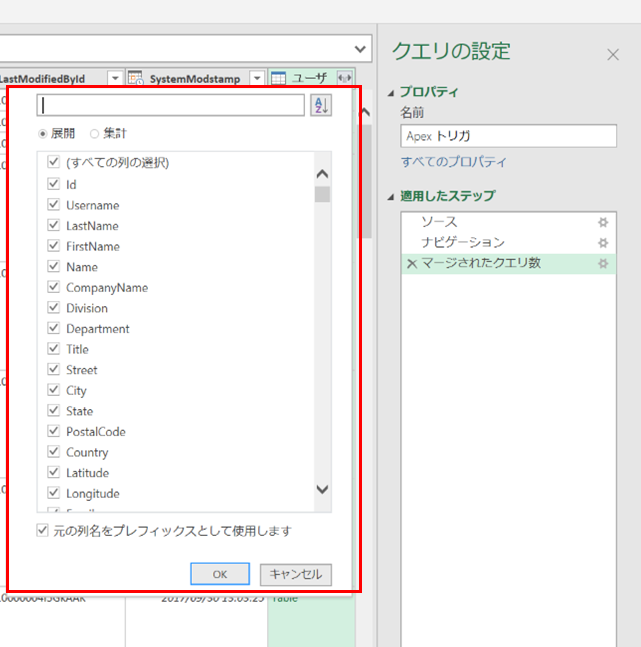Open the すべてのプロパティ link
641x647 pixels.
[x=453, y=162]
